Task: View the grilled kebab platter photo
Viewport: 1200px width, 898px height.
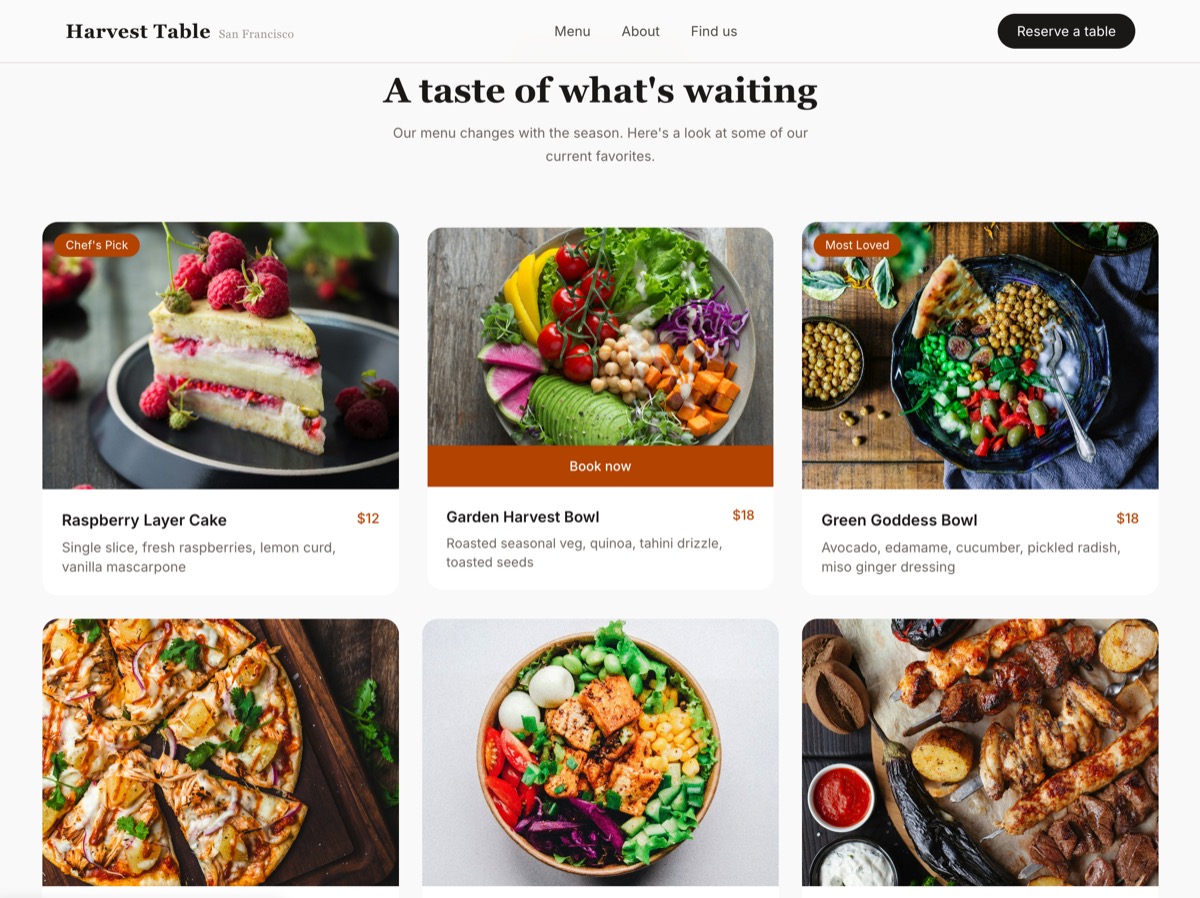Action: pyautogui.click(x=980, y=752)
